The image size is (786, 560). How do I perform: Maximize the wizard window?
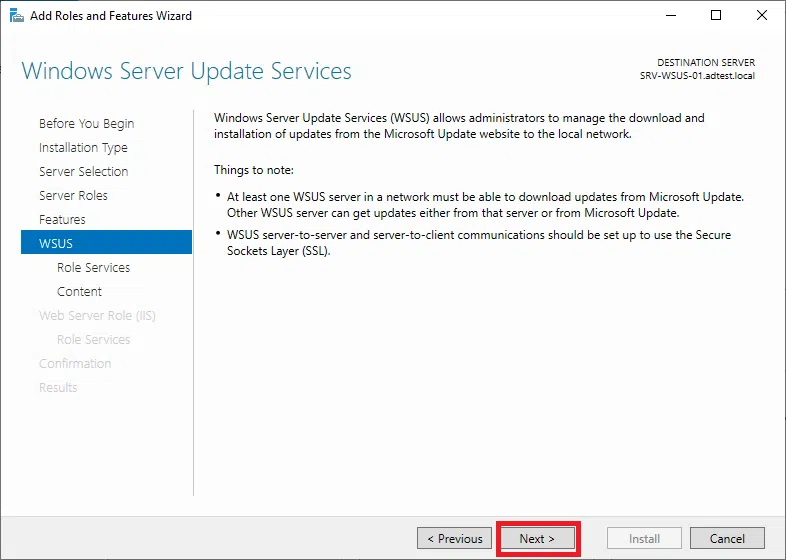(716, 16)
